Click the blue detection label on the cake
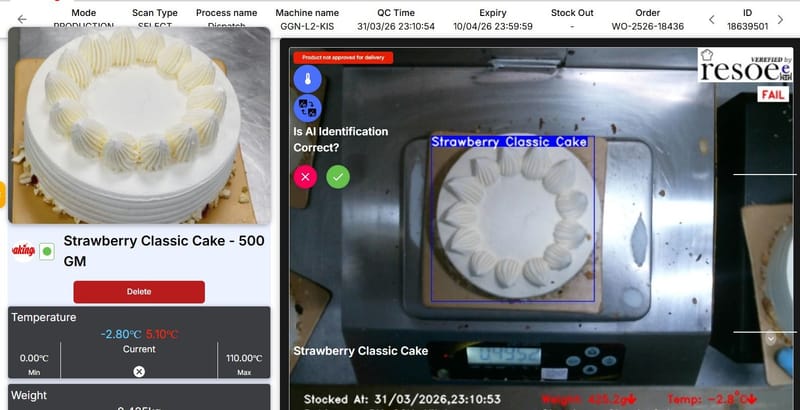This screenshot has width=800, height=410. click(509, 142)
